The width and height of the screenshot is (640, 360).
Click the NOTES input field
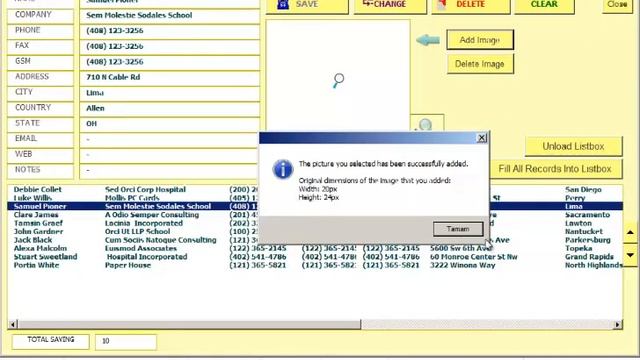point(170,171)
